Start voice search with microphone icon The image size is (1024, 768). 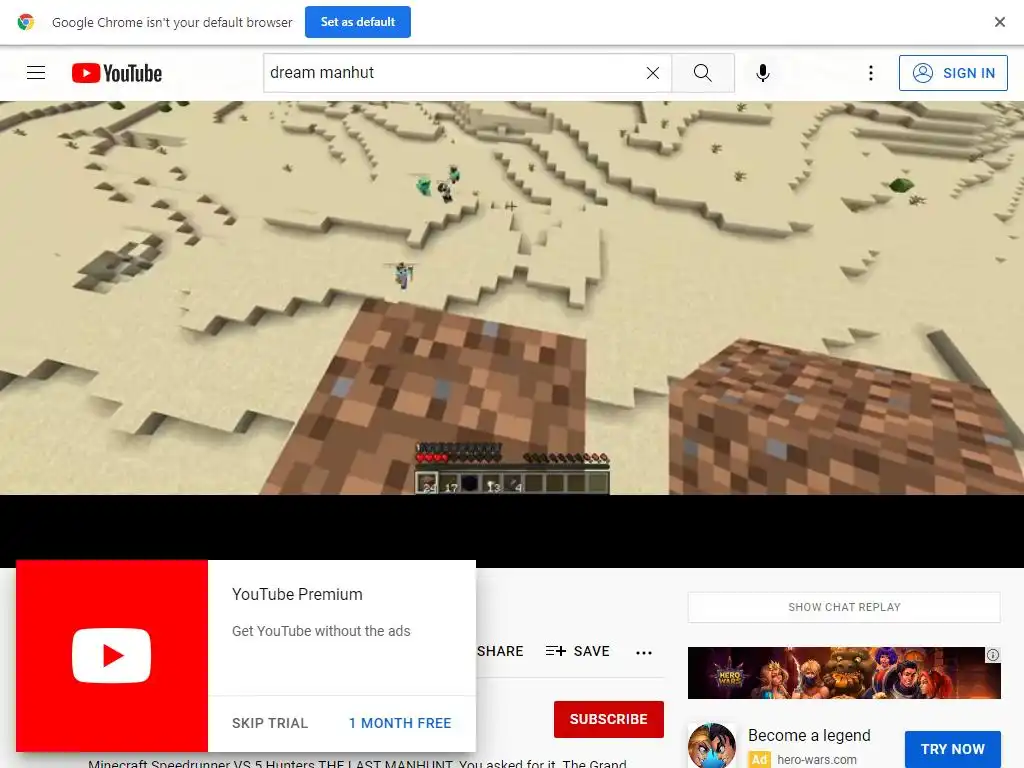(763, 73)
